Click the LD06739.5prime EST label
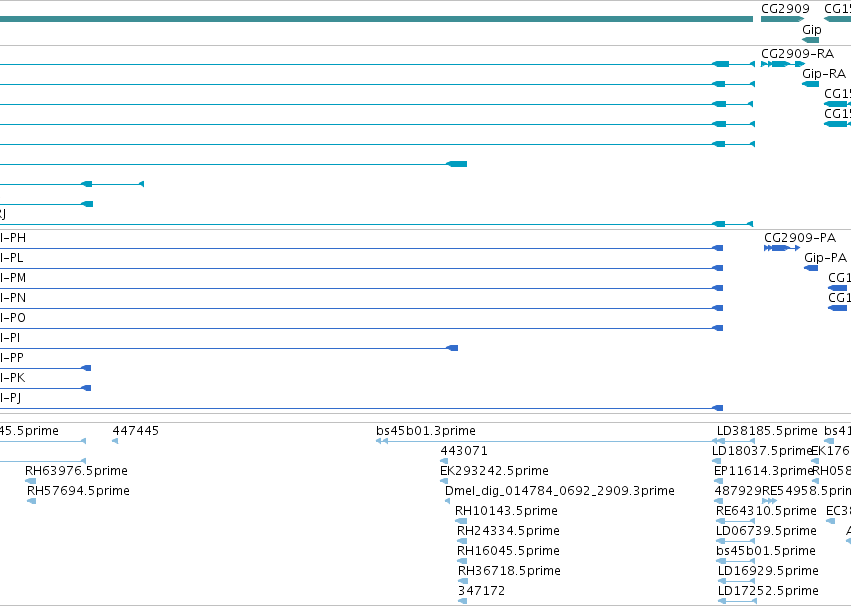Screen dimensions: 851x606 766,531
